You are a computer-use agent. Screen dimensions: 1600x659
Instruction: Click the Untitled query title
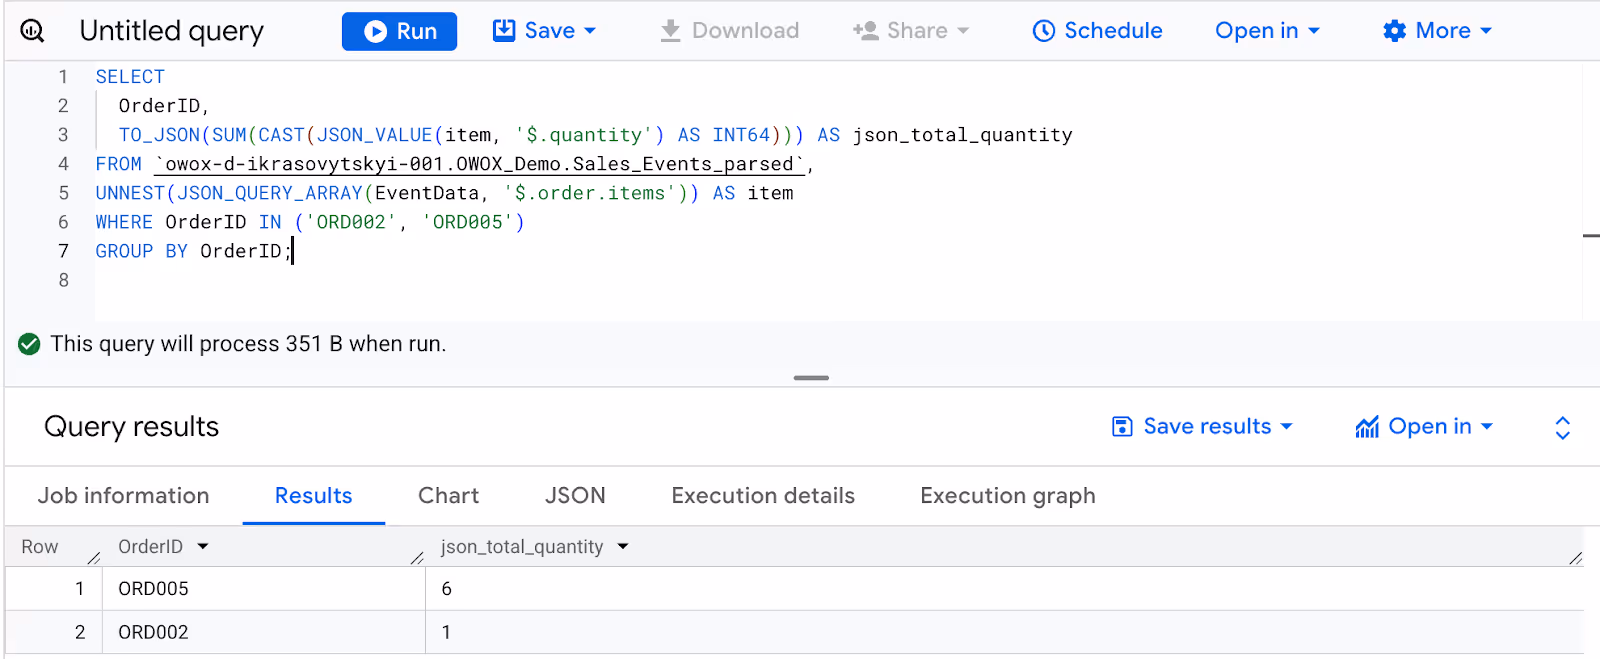point(172,31)
